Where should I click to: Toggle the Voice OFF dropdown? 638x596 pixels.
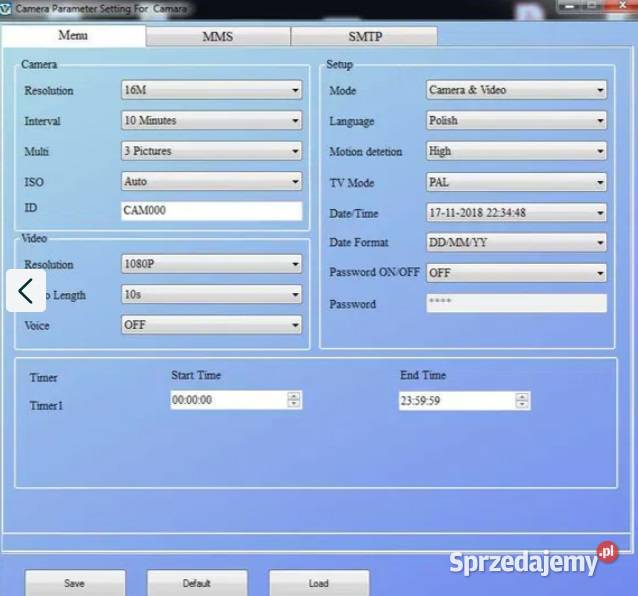click(211, 325)
